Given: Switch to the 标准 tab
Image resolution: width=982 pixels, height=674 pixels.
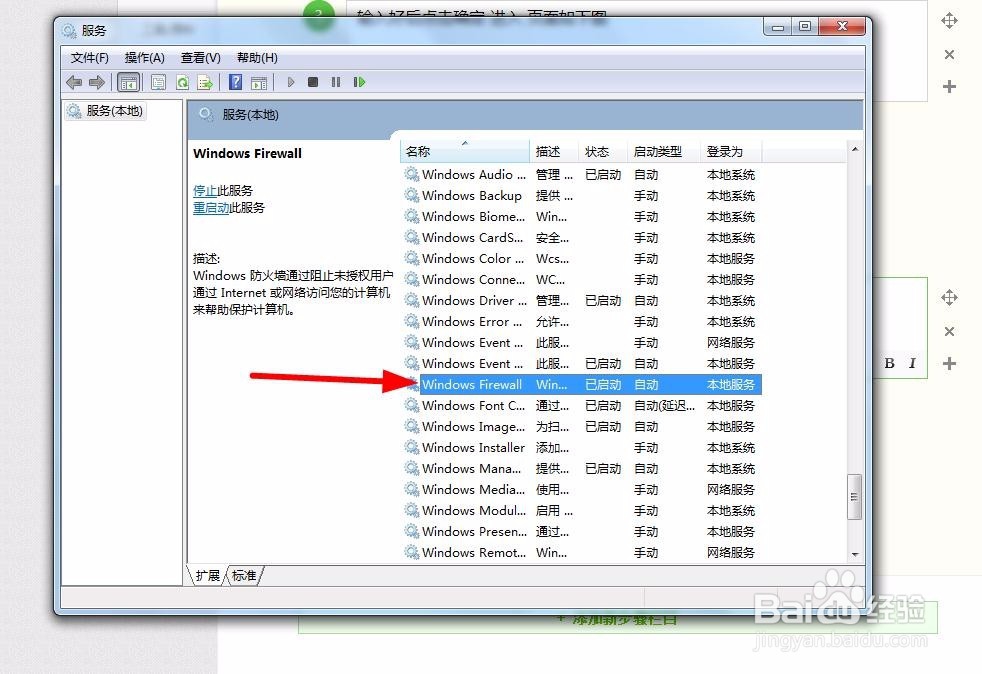Looking at the screenshot, I should click(x=244, y=575).
